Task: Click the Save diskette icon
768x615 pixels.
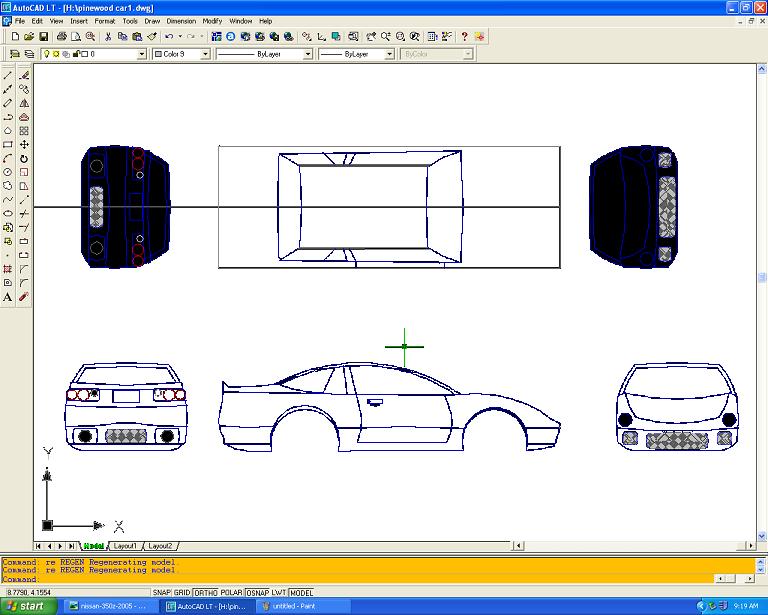Action: (43, 36)
